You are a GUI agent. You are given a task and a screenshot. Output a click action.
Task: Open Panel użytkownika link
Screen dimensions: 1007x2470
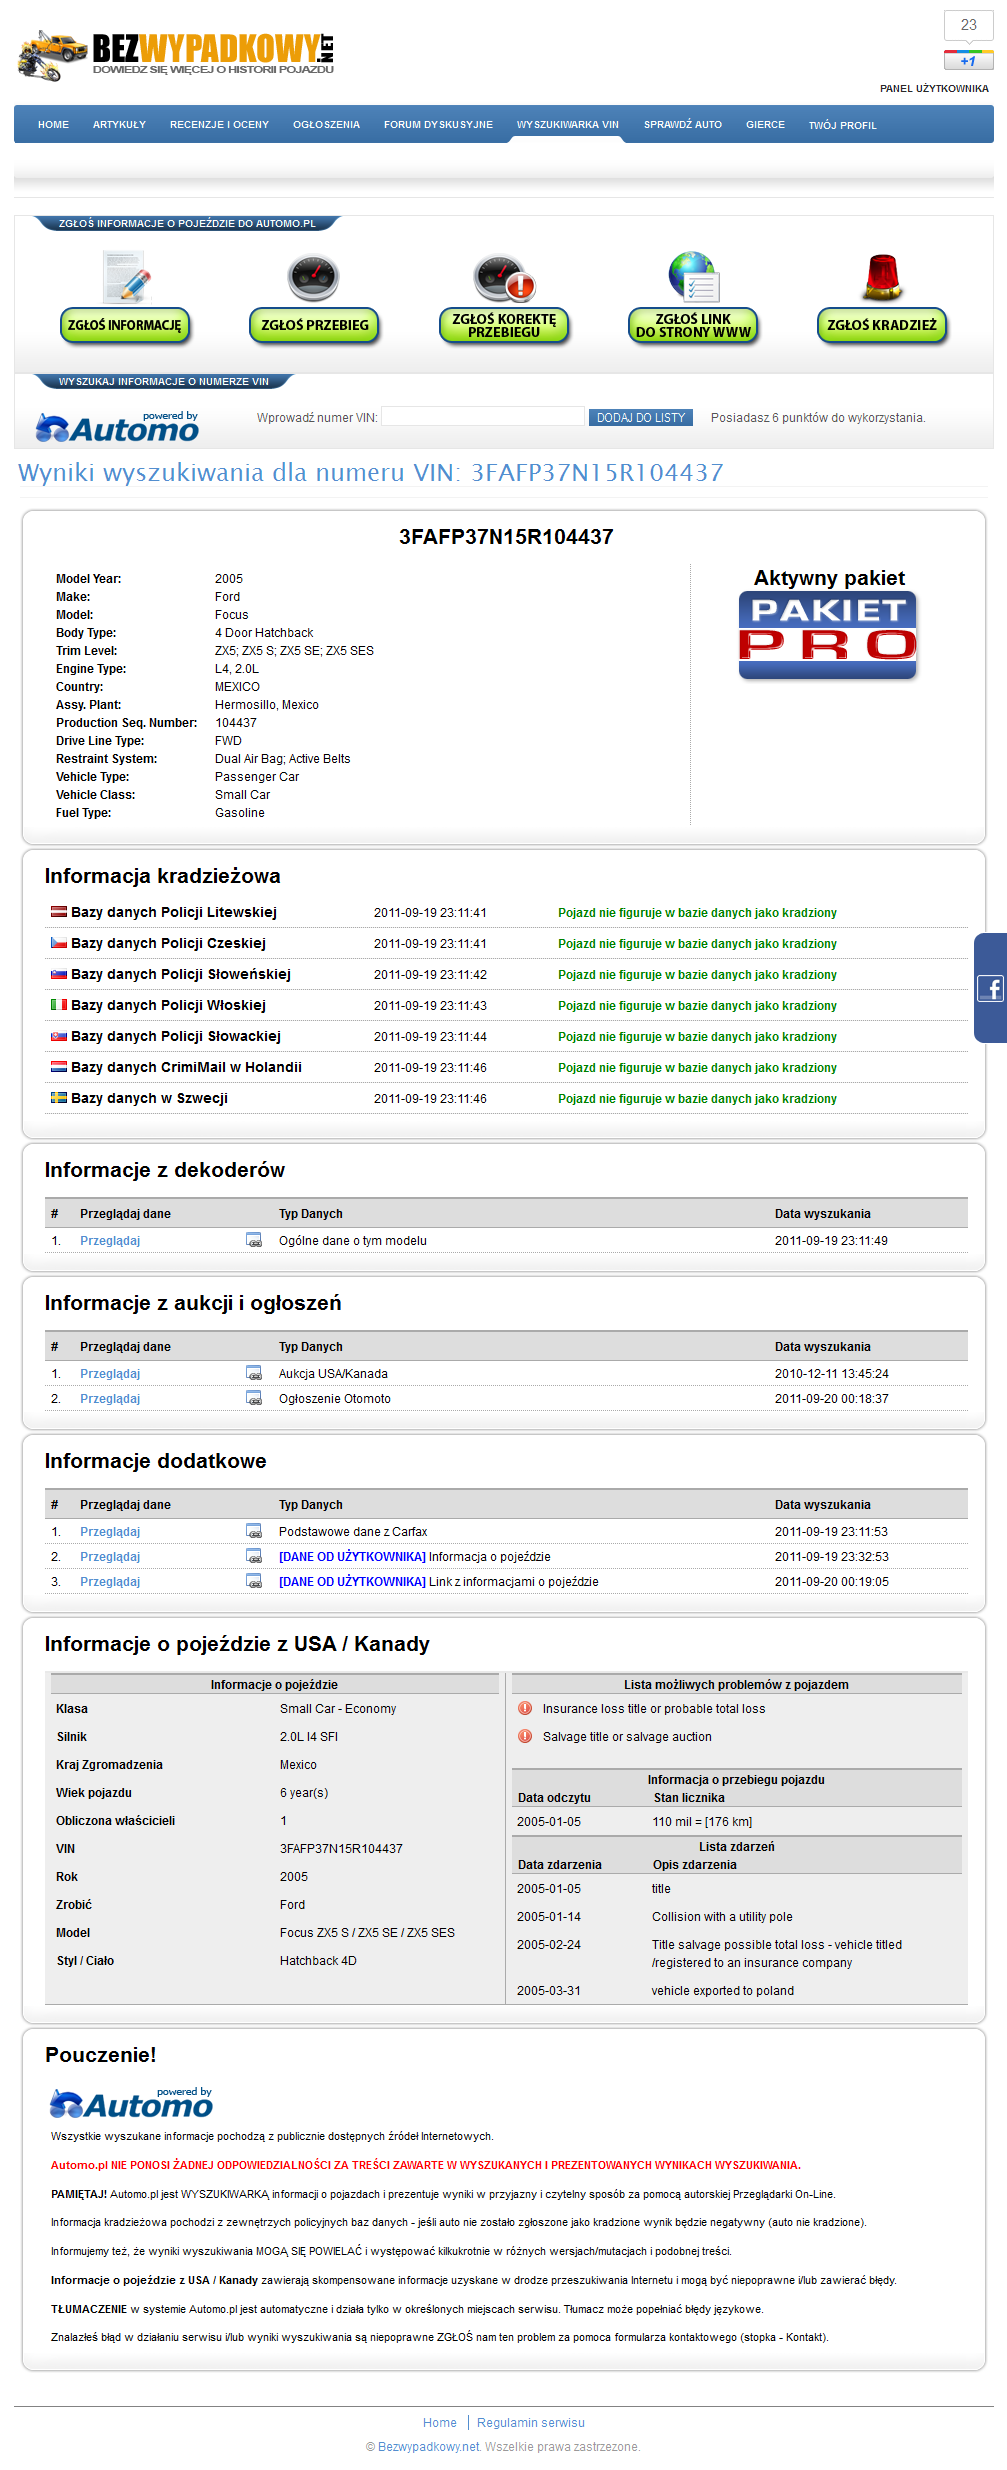[x=934, y=88]
